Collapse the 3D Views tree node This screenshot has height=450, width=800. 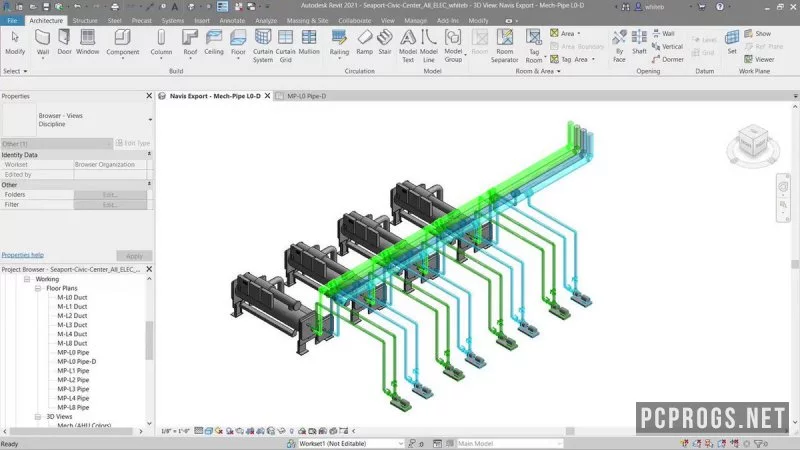pos(38,416)
